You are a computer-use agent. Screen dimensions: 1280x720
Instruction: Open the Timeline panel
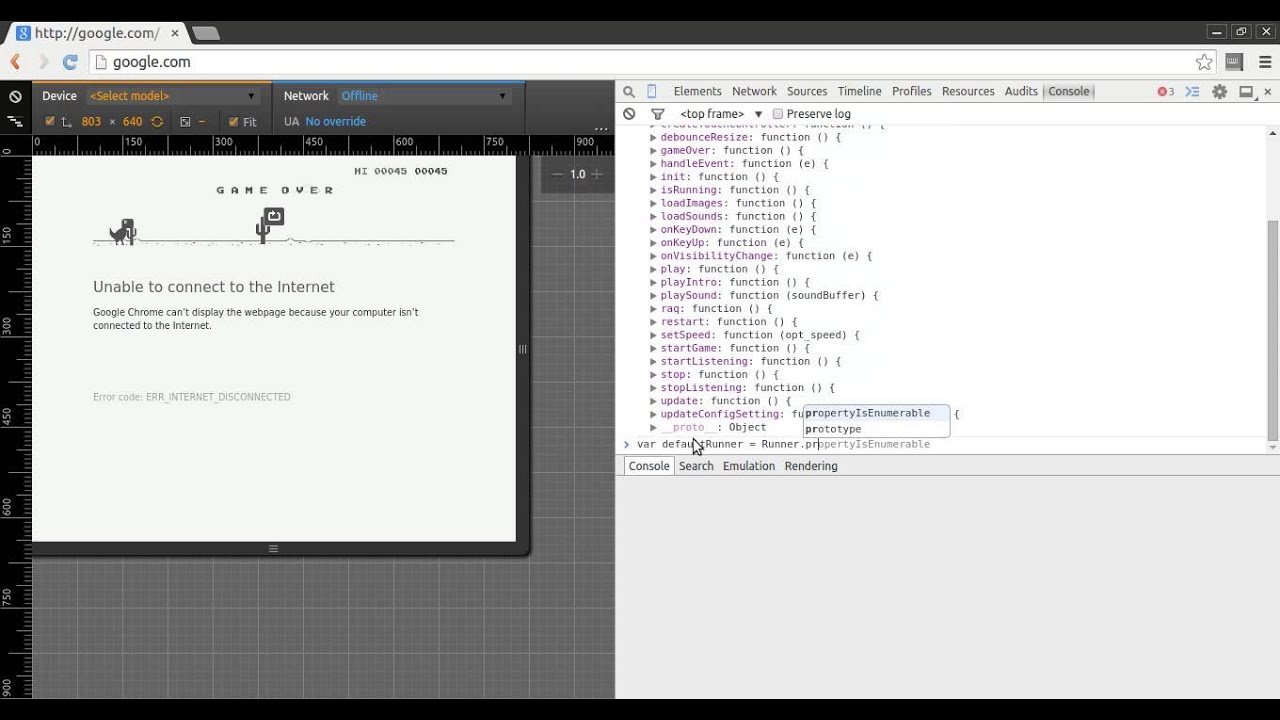[x=860, y=91]
